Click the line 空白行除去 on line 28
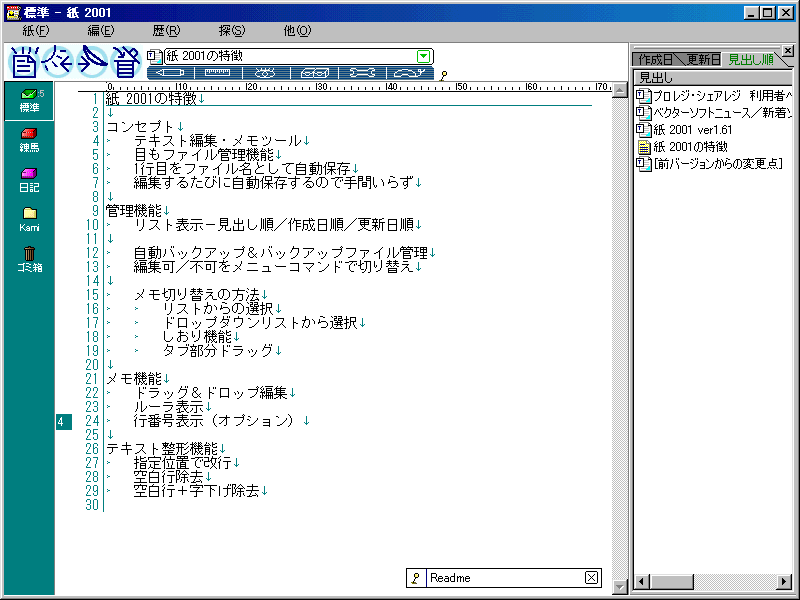This screenshot has height=600, width=800. click(x=169, y=477)
